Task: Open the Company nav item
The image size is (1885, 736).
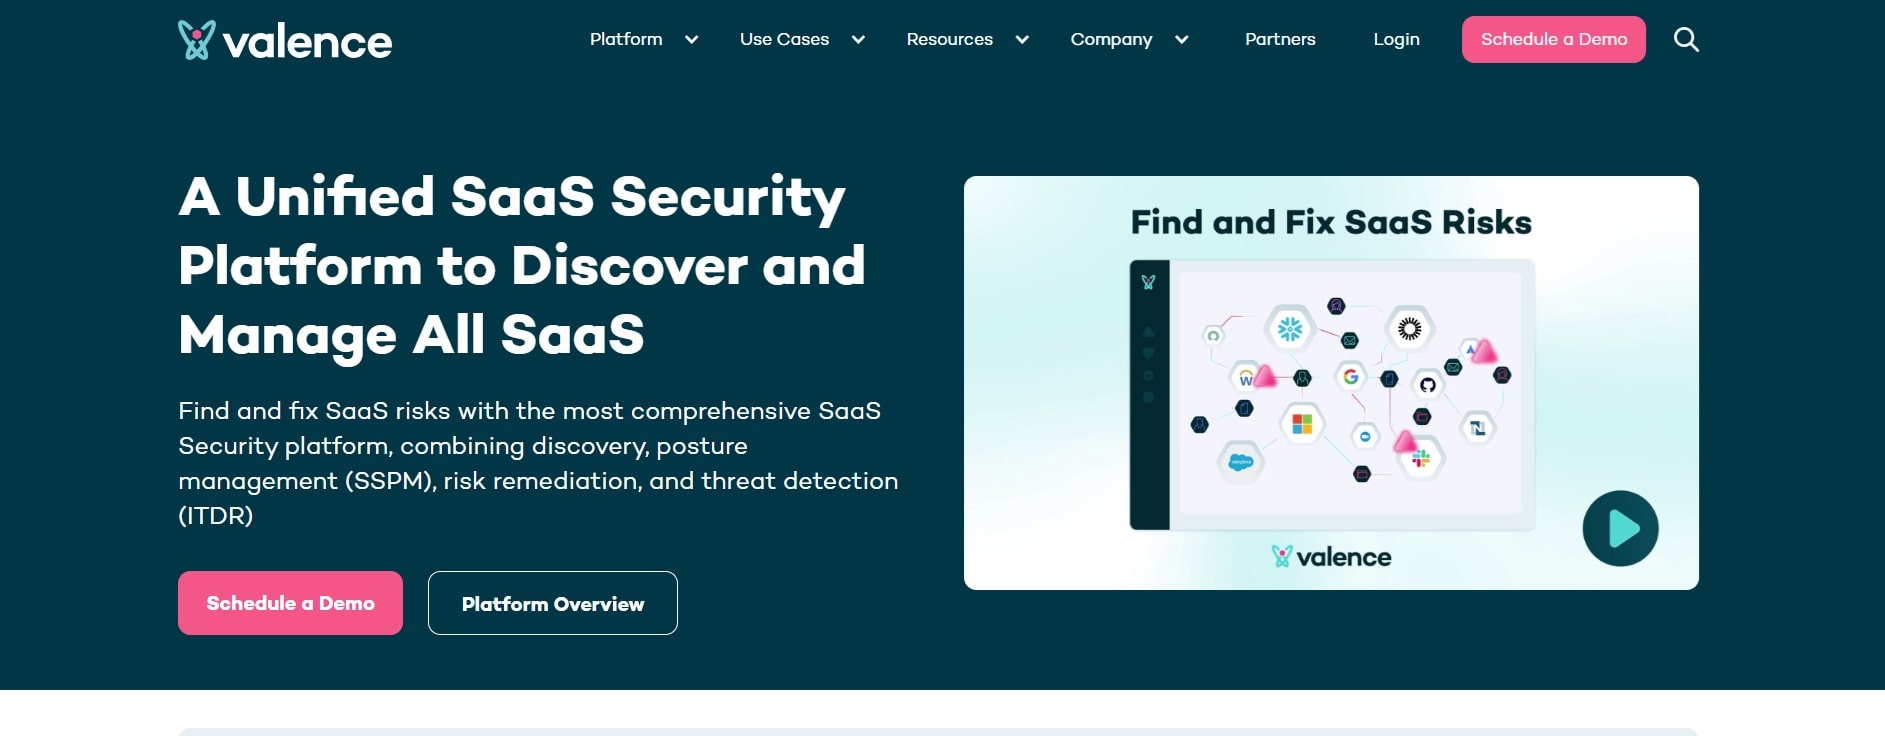Action: point(1111,39)
